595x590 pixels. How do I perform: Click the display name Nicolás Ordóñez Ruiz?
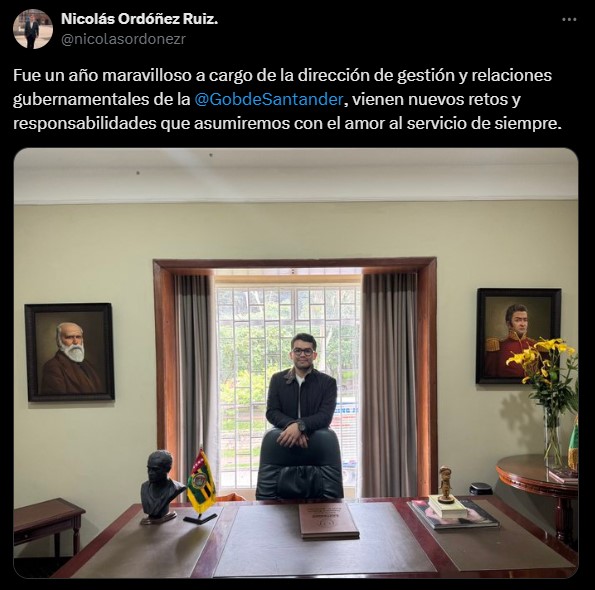140,19
